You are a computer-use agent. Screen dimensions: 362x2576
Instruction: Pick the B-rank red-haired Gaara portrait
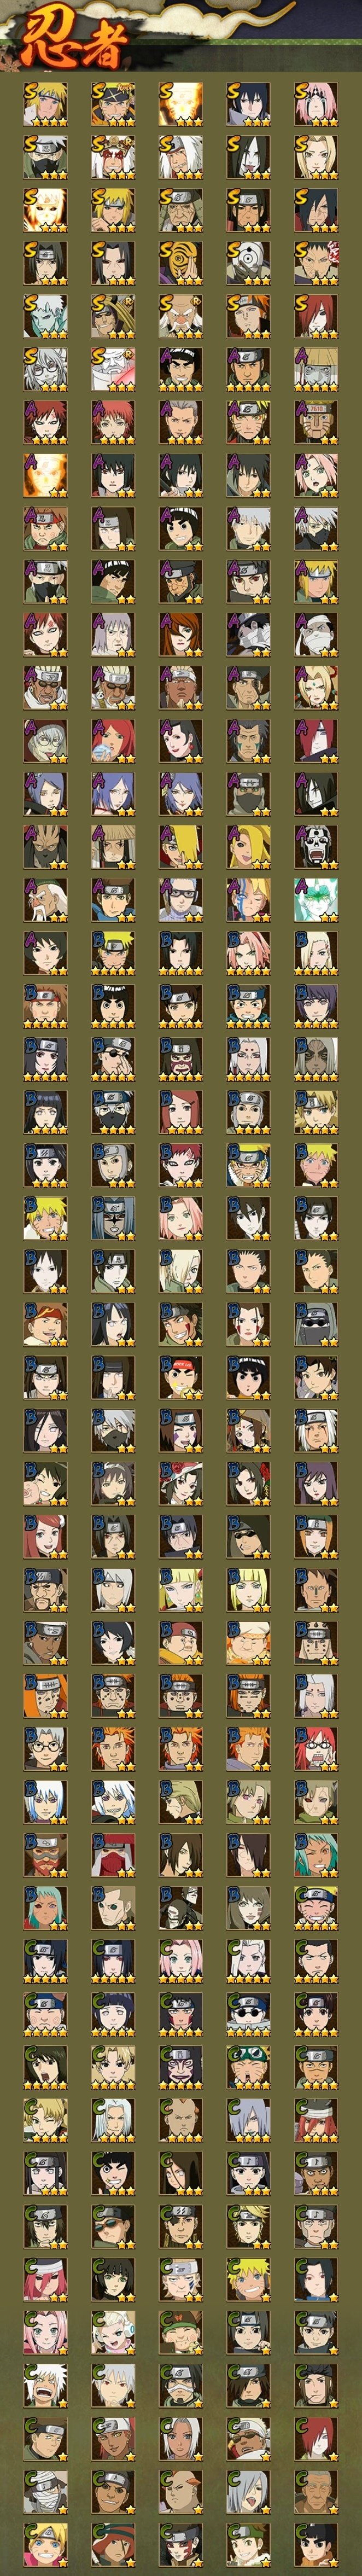(x=180, y=1164)
